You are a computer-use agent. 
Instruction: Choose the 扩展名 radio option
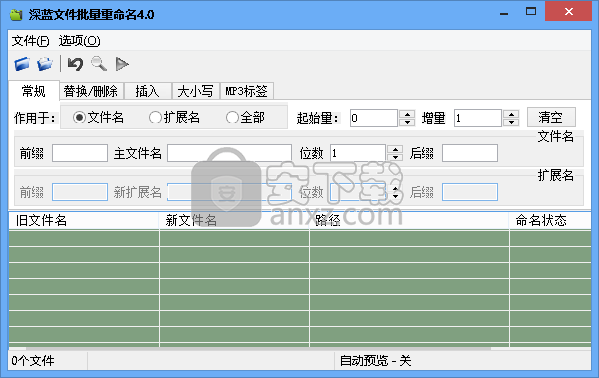(175, 117)
